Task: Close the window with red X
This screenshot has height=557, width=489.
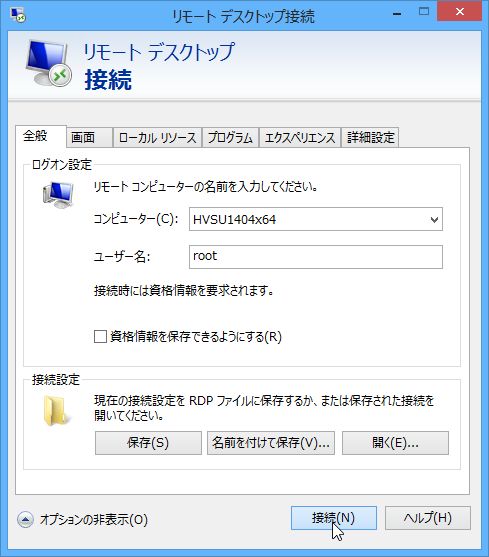Action: pyautogui.click(x=460, y=11)
